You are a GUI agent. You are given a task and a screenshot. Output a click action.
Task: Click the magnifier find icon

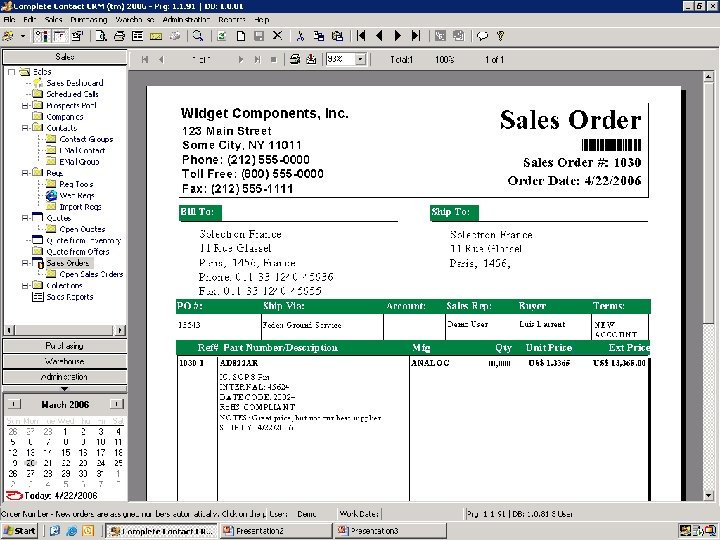pos(198,36)
